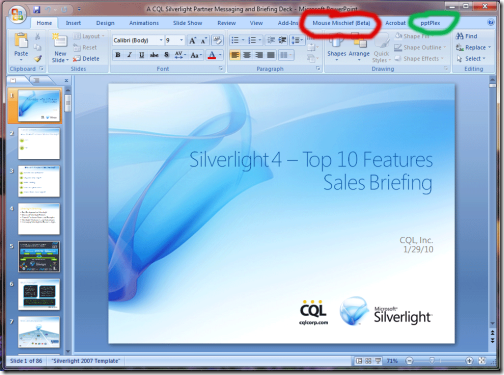Select slide 3 thumbnail
This screenshot has width=504, height=375.
pos(39,181)
